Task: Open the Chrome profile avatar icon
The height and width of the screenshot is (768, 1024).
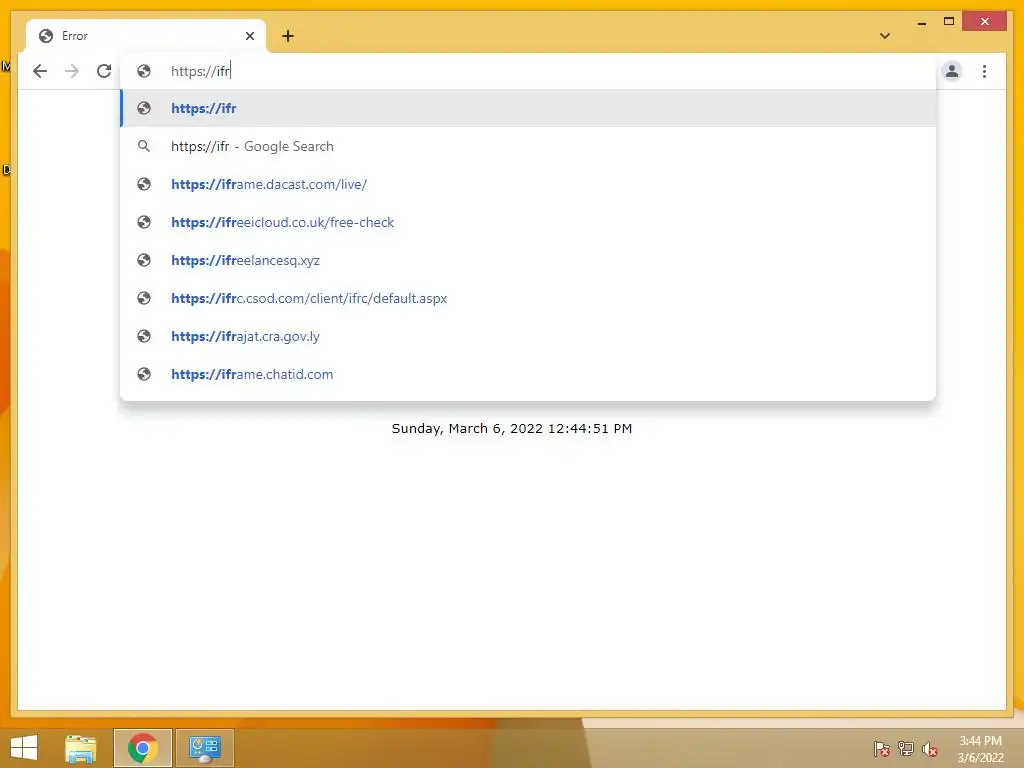Action: 952,71
